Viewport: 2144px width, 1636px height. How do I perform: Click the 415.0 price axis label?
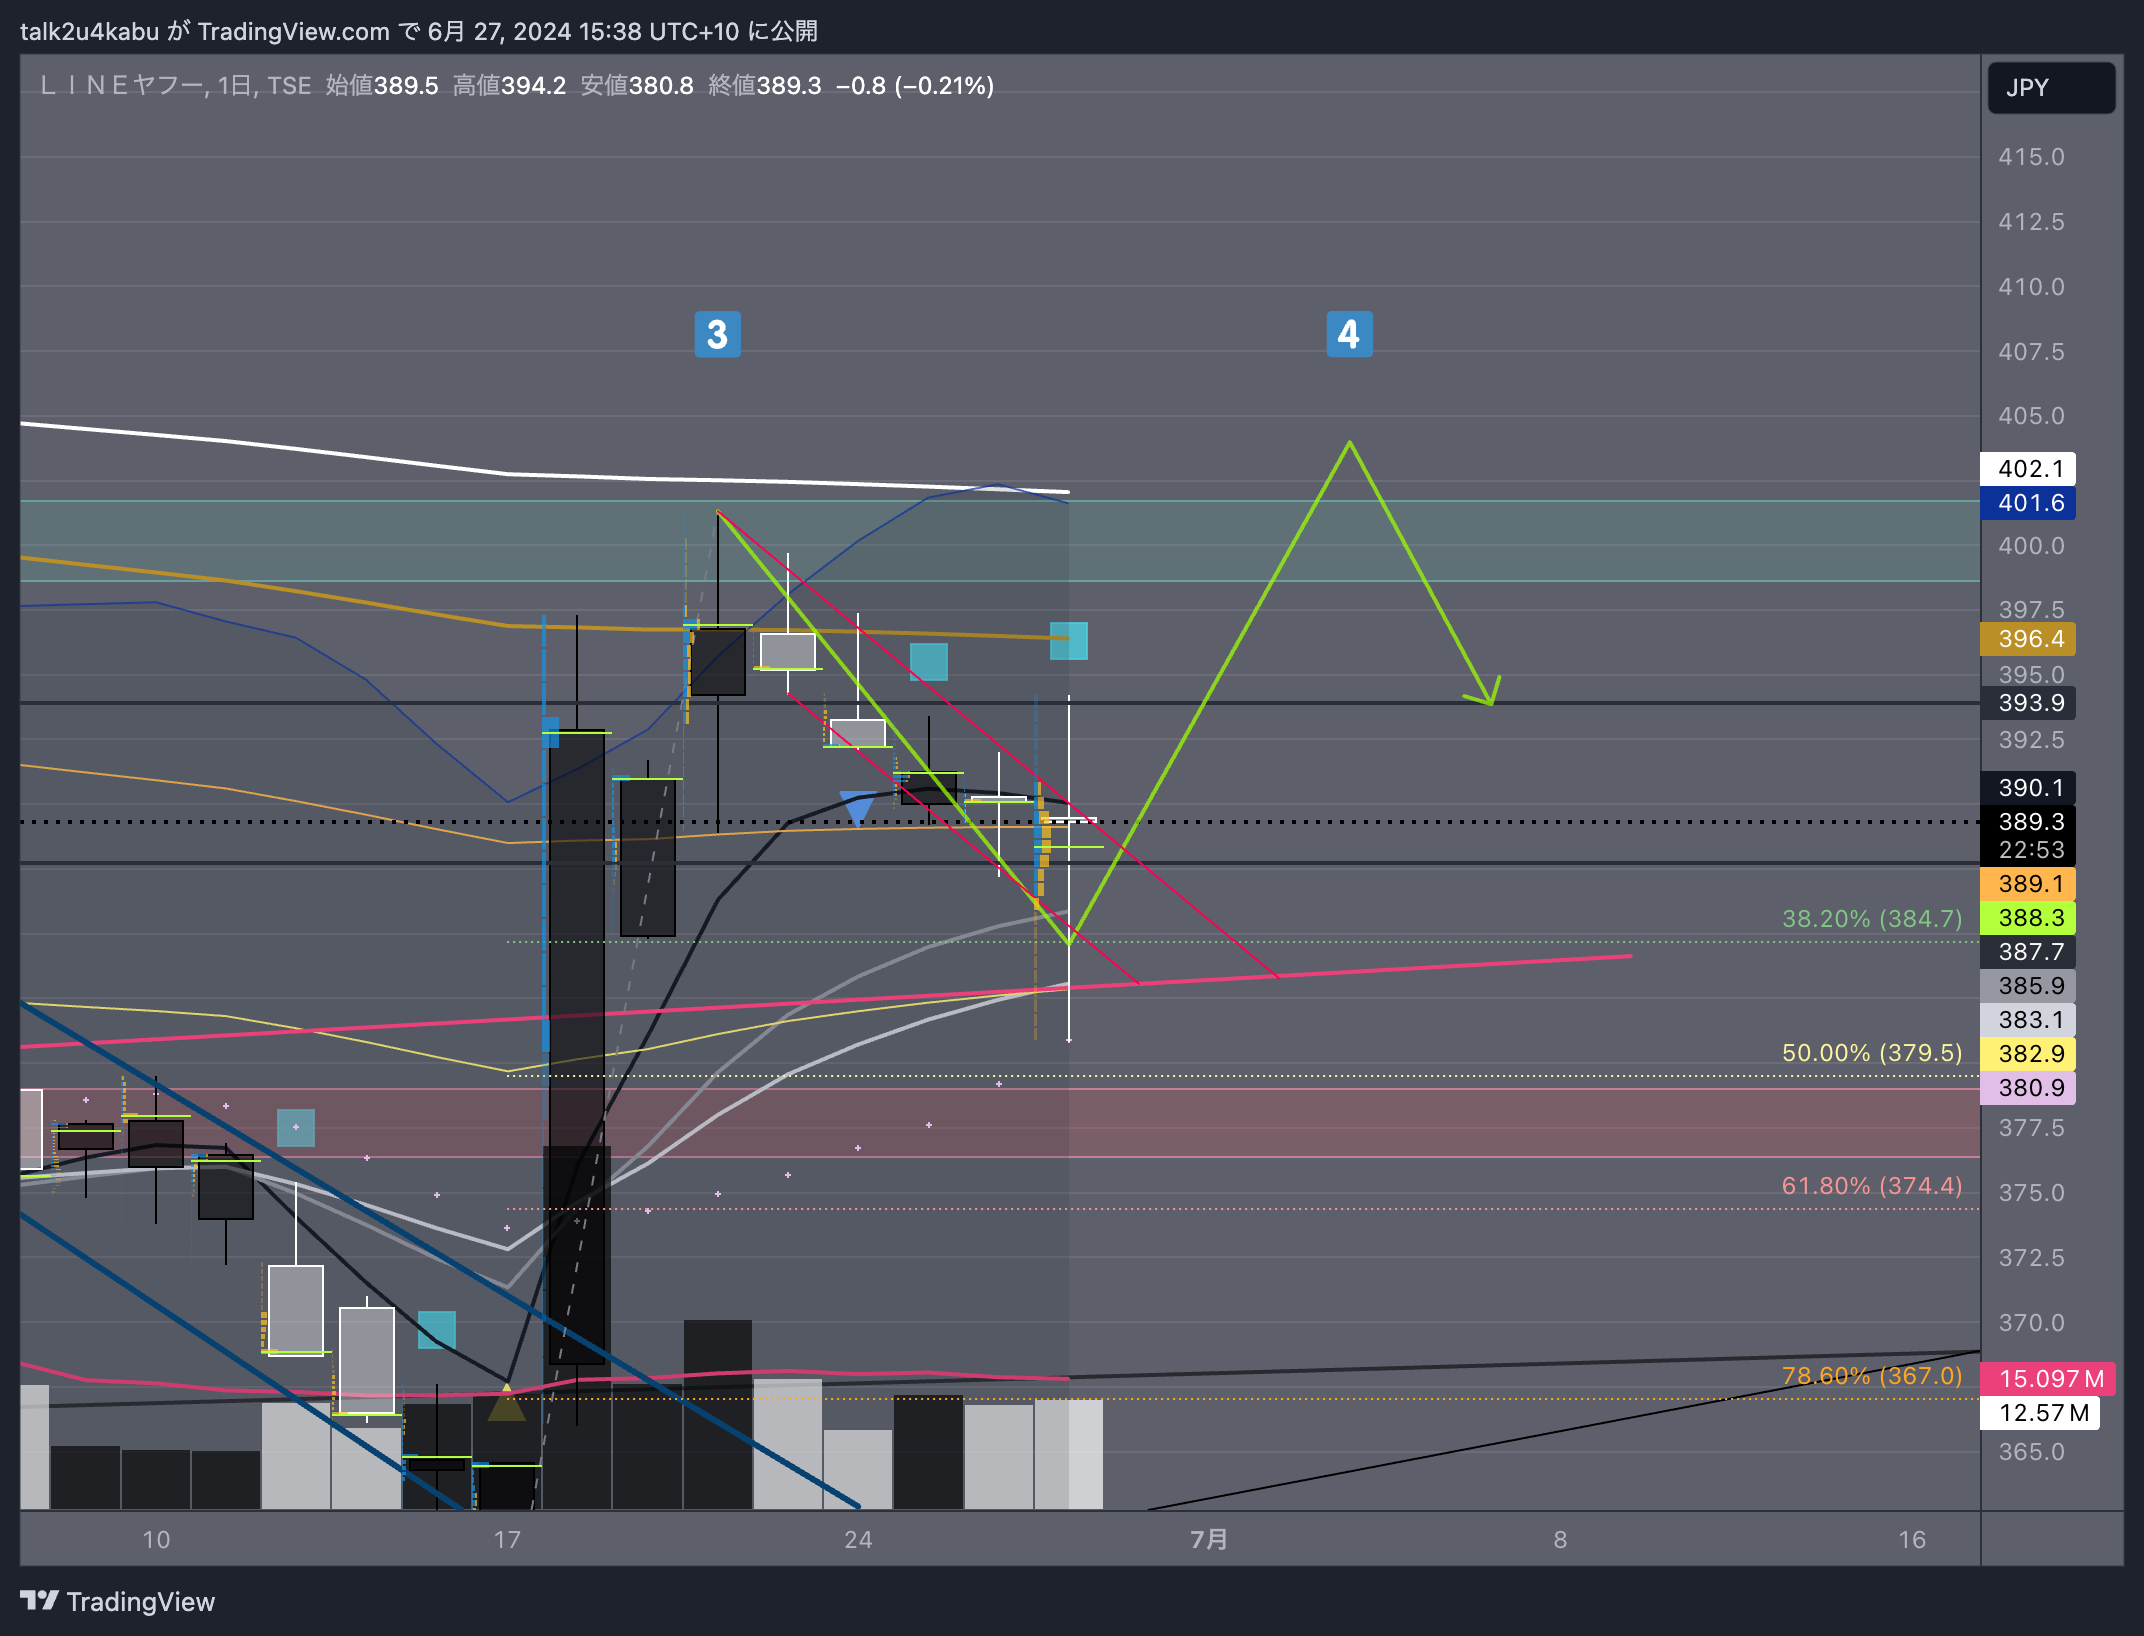tap(2031, 157)
